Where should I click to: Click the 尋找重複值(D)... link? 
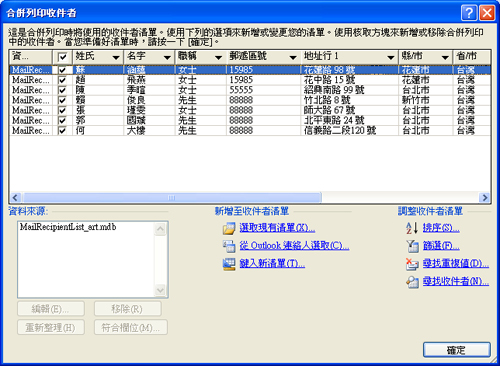click(456, 264)
